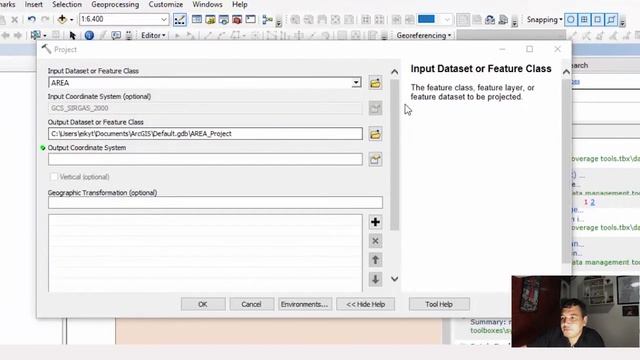Open the ModelBuilder icon
Screen dimensions: 640x360
point(268,19)
